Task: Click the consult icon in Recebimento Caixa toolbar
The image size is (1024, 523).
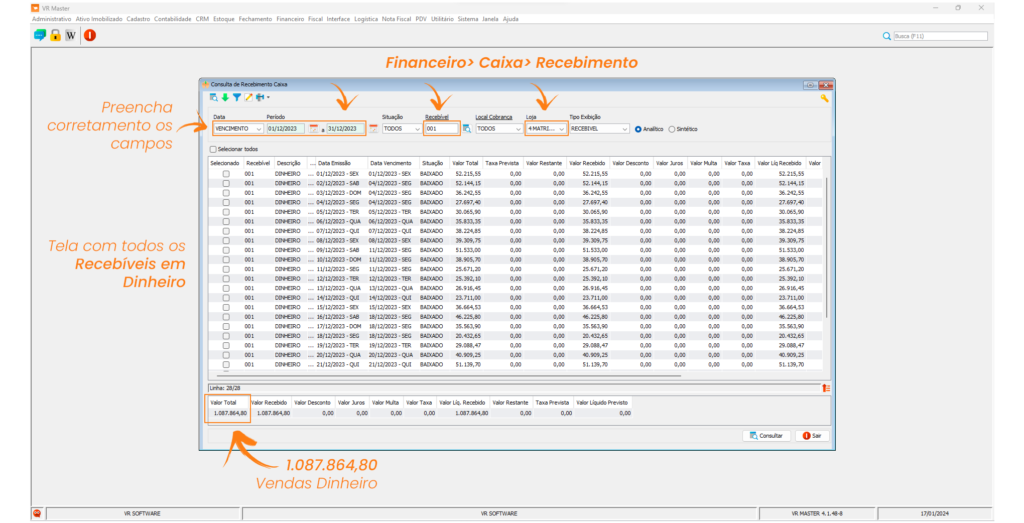Action: click(x=214, y=97)
